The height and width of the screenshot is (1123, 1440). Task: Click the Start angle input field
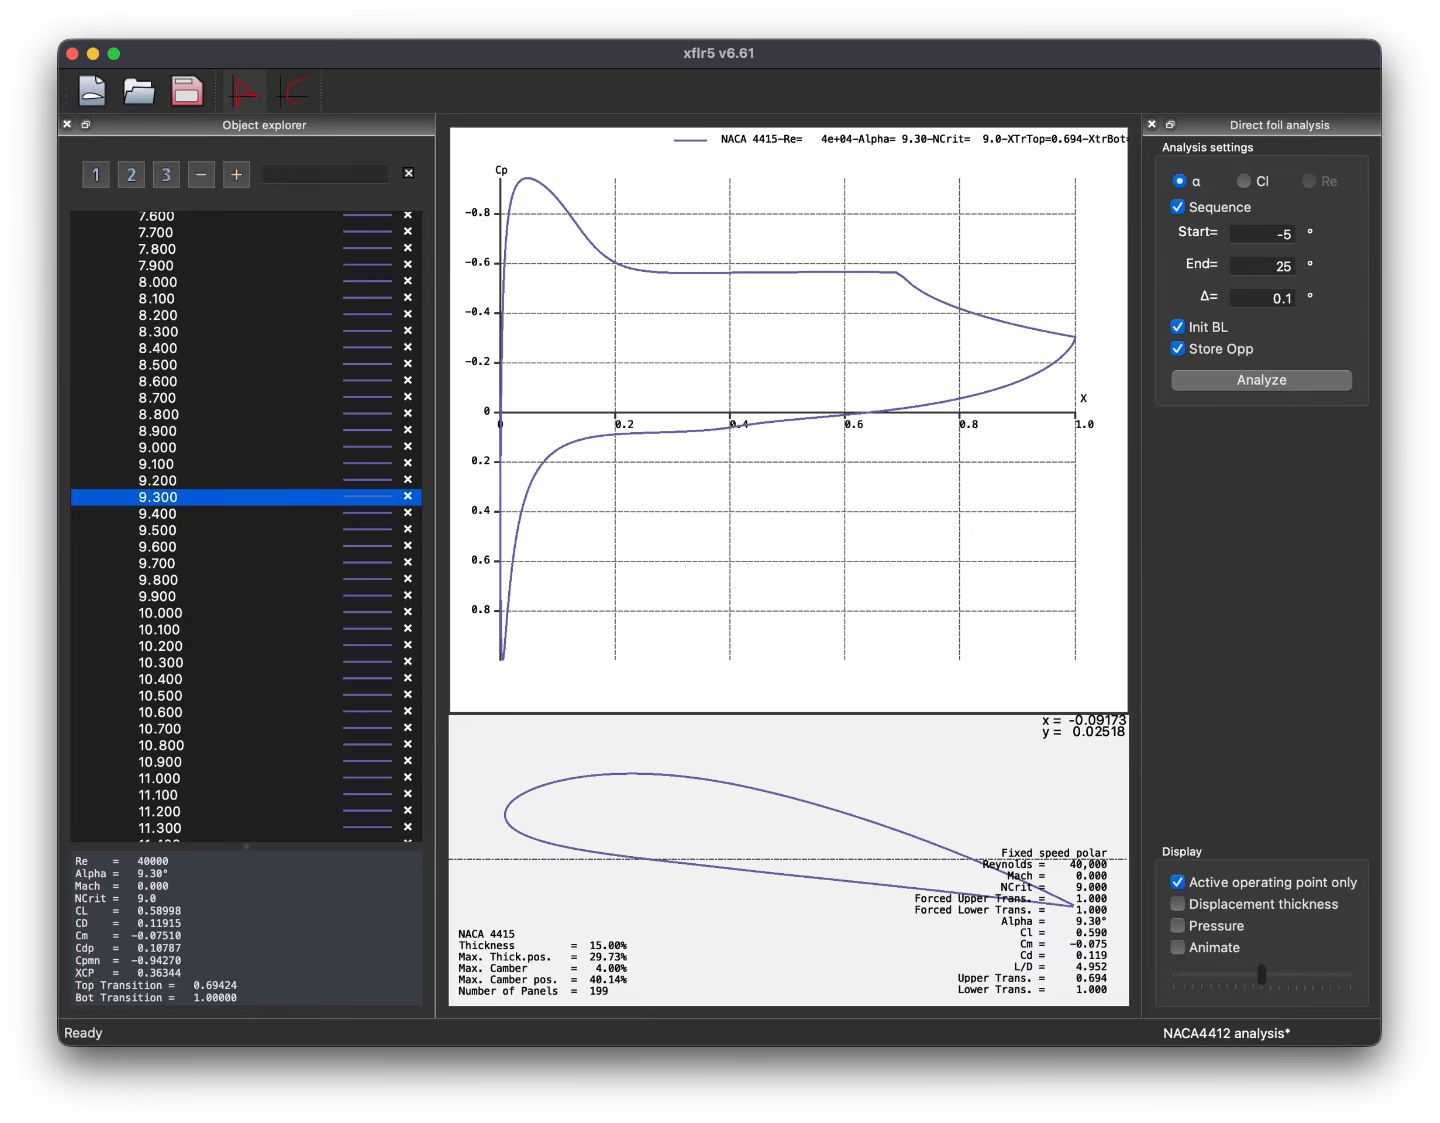click(1262, 234)
